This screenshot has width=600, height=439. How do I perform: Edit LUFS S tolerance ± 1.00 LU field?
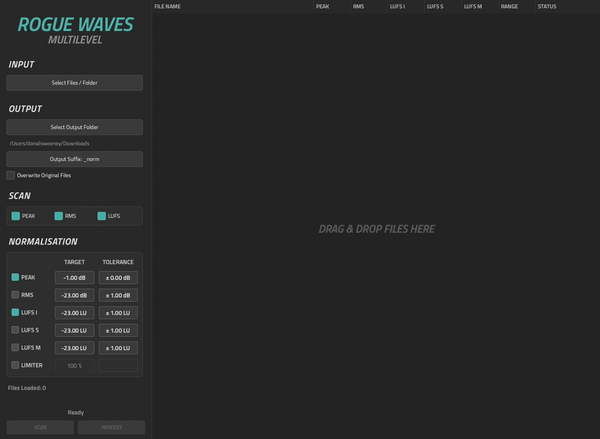coord(118,330)
